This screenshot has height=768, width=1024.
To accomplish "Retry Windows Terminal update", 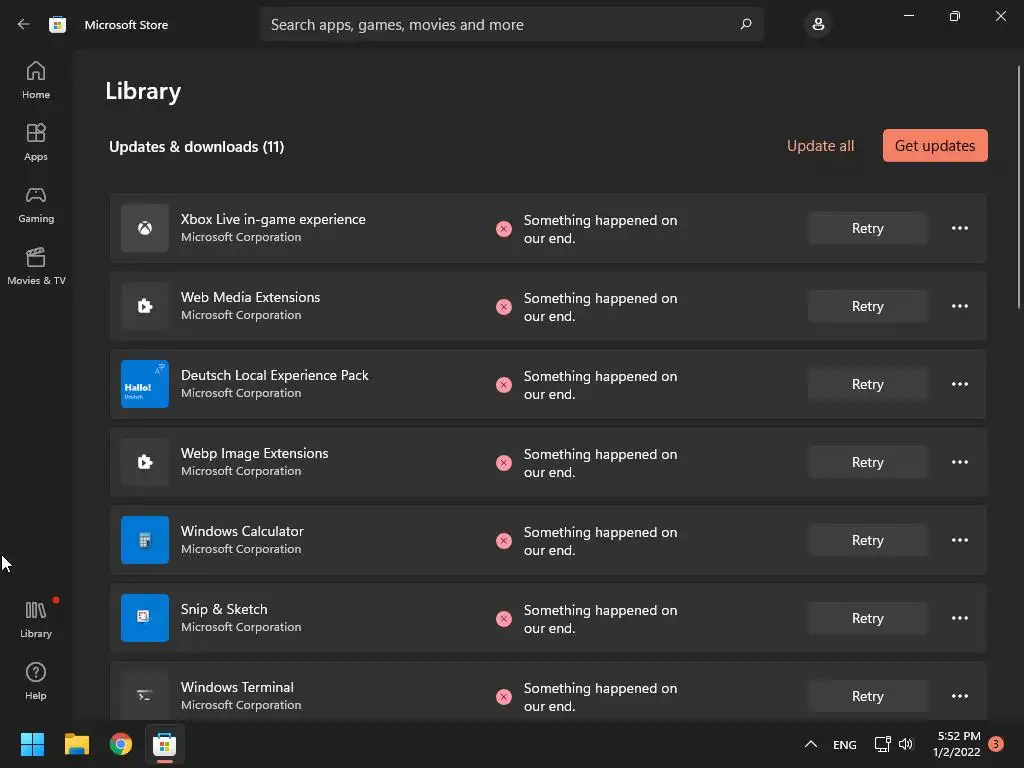I will tap(867, 696).
